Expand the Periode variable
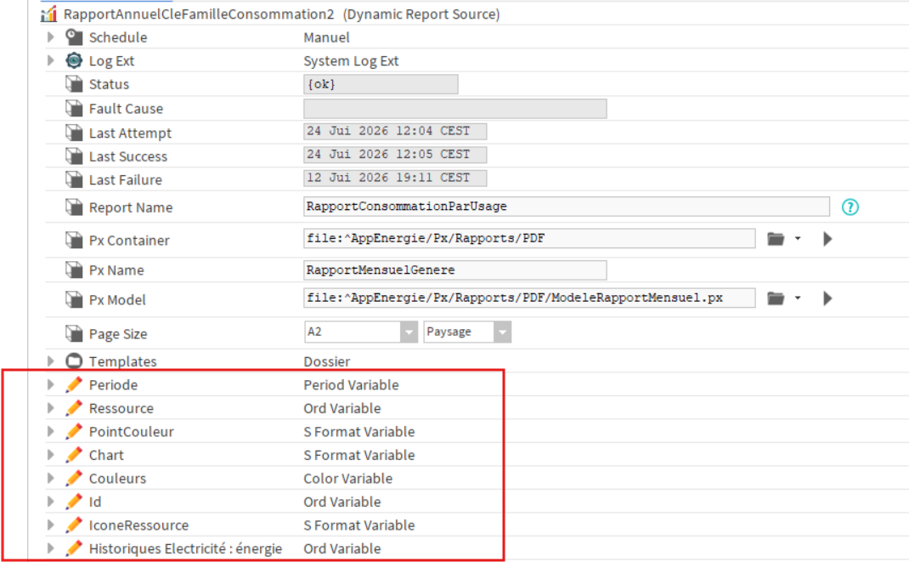Screen dimensions: 909x562 pos(50,385)
